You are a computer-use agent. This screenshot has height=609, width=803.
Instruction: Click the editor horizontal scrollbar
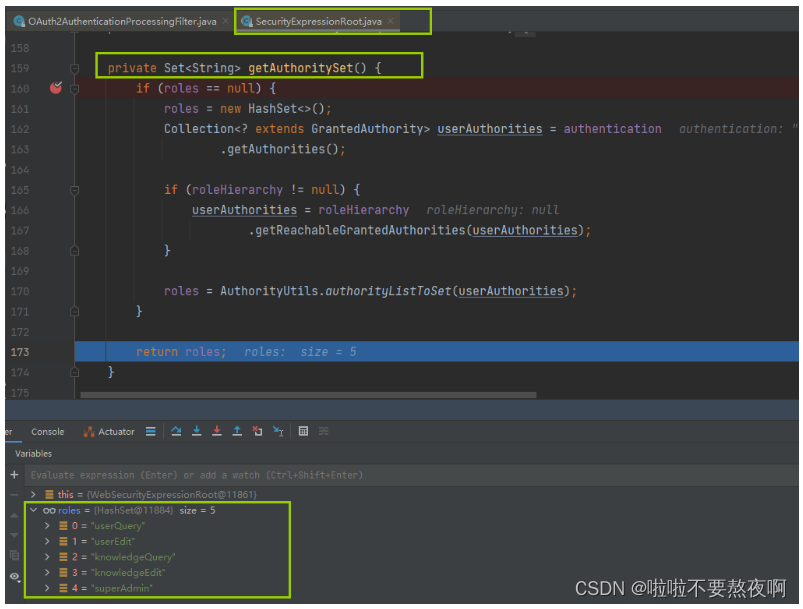click(308, 395)
